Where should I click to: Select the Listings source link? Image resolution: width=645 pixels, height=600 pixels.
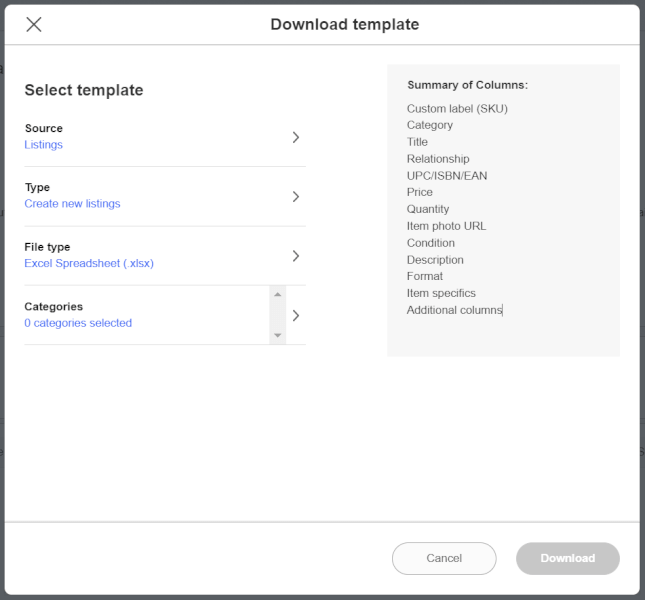44,145
